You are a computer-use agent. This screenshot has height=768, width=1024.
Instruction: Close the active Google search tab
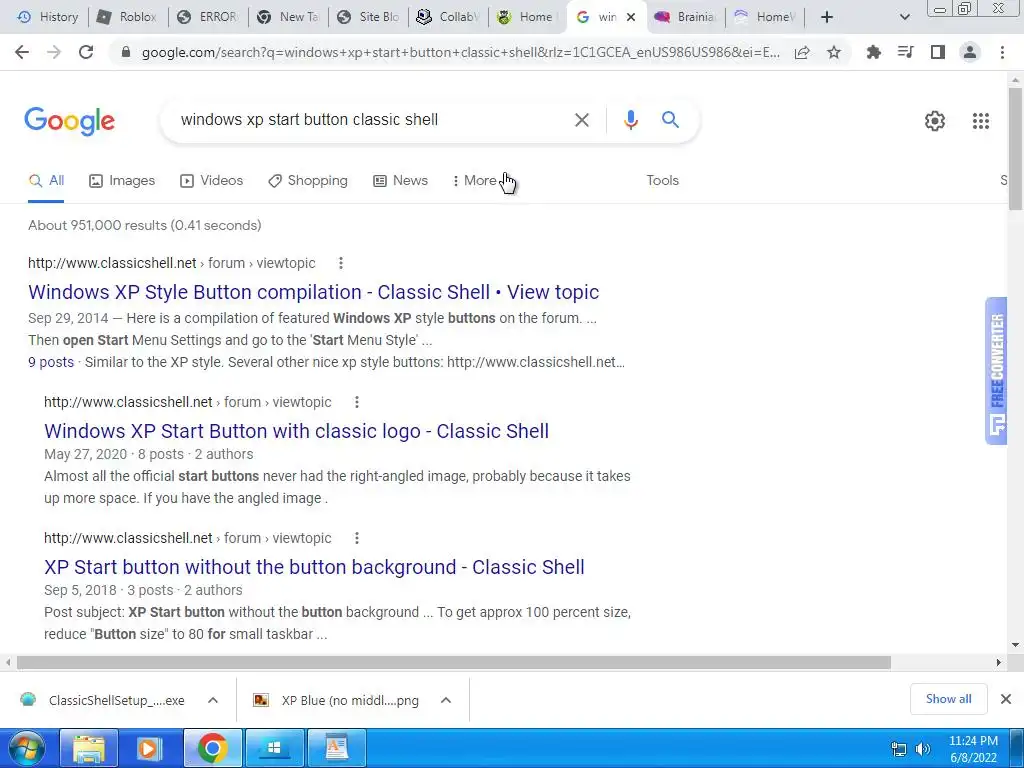pyautogui.click(x=631, y=17)
